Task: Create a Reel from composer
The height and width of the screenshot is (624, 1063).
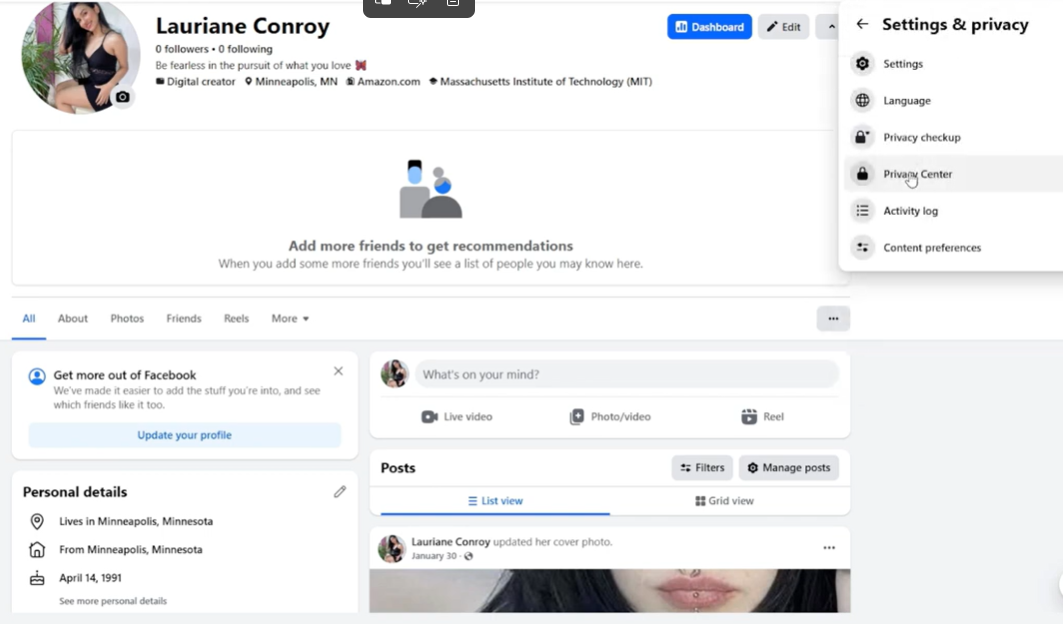Action: point(762,416)
